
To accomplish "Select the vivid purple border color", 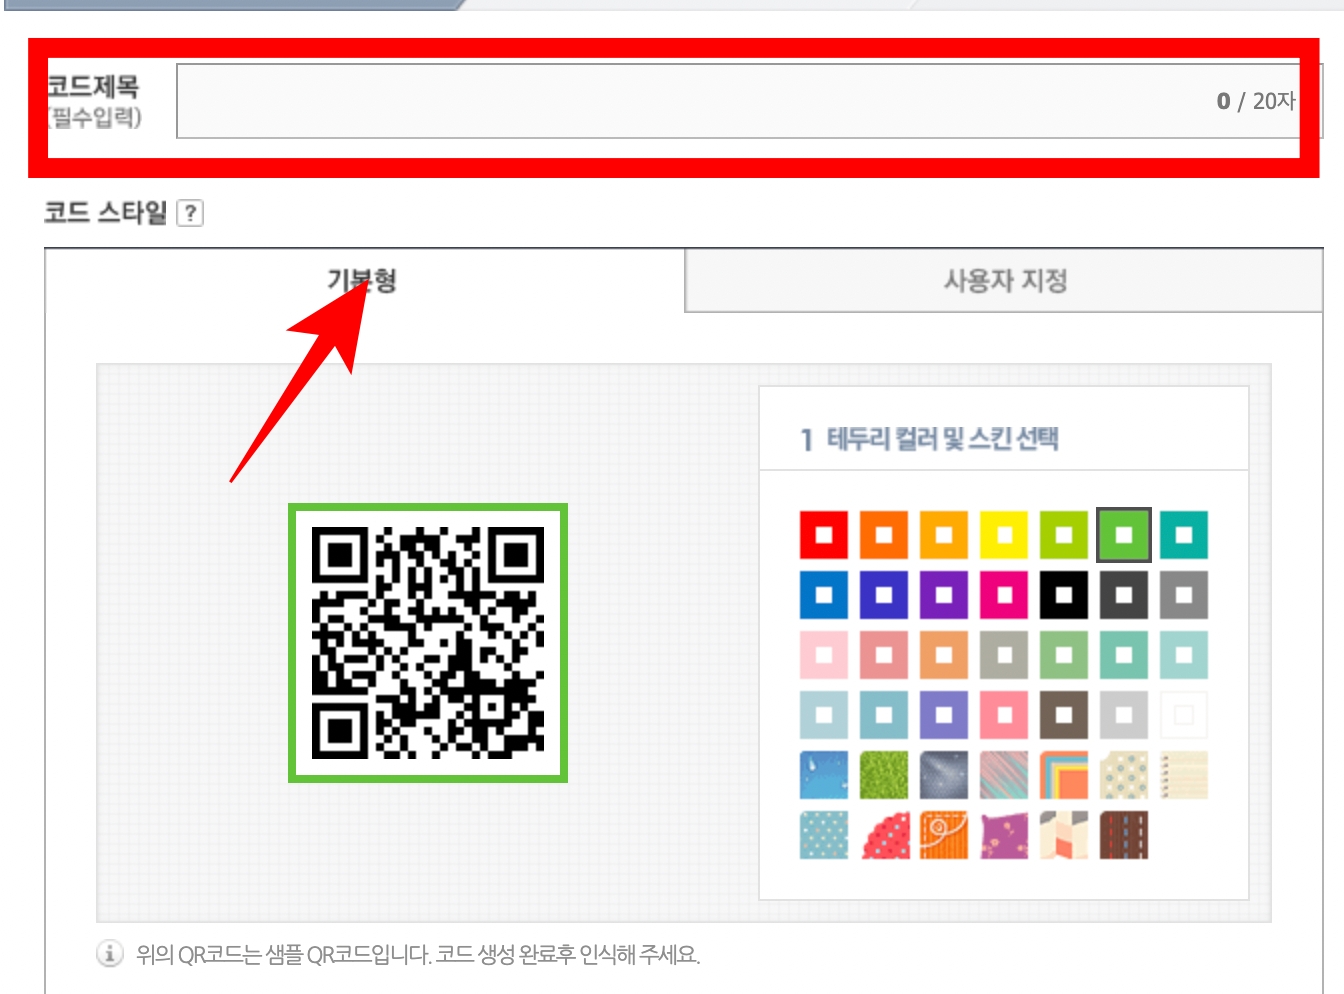I will click(944, 595).
